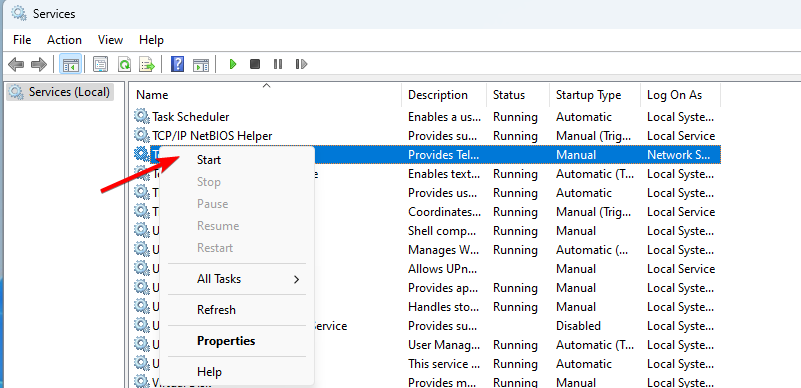The width and height of the screenshot is (801, 388).
Task: Click the Export List toolbar icon
Action: click(x=147, y=64)
